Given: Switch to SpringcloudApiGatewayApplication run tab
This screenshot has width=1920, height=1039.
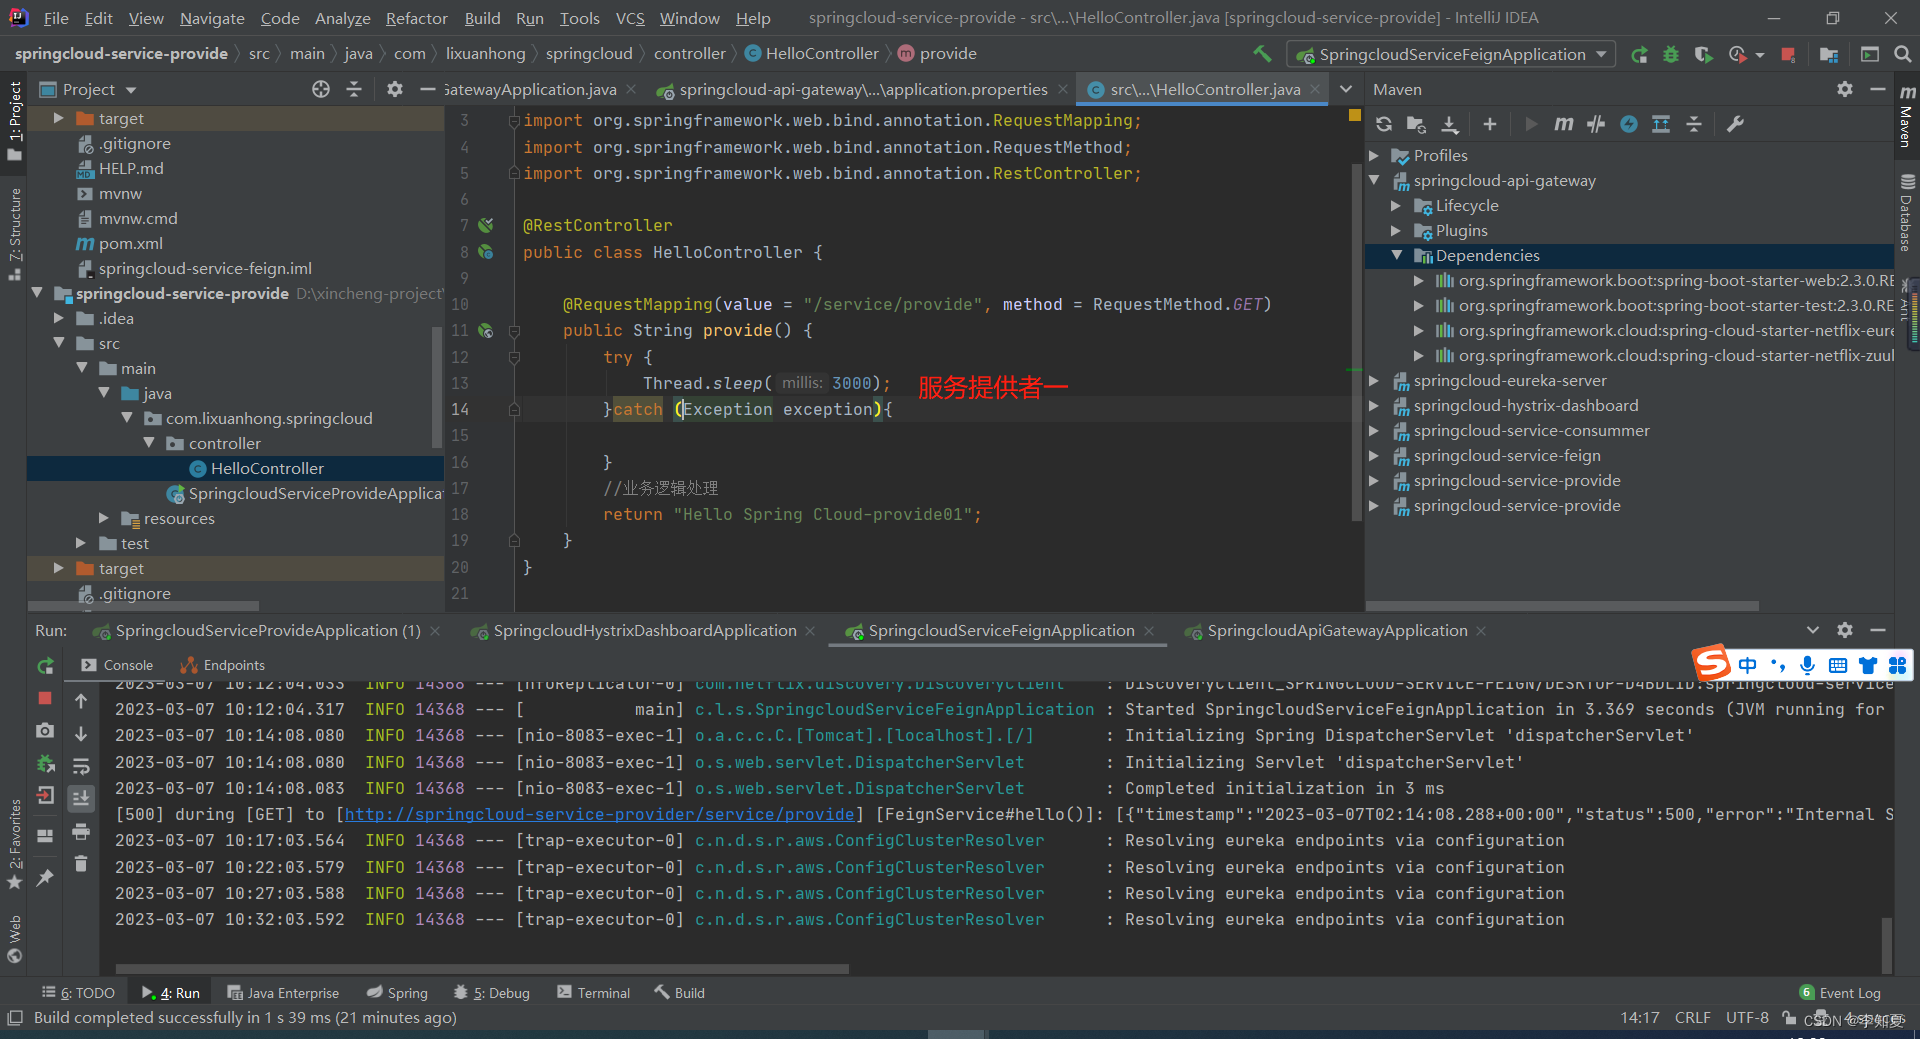Looking at the screenshot, I should click(1336, 631).
